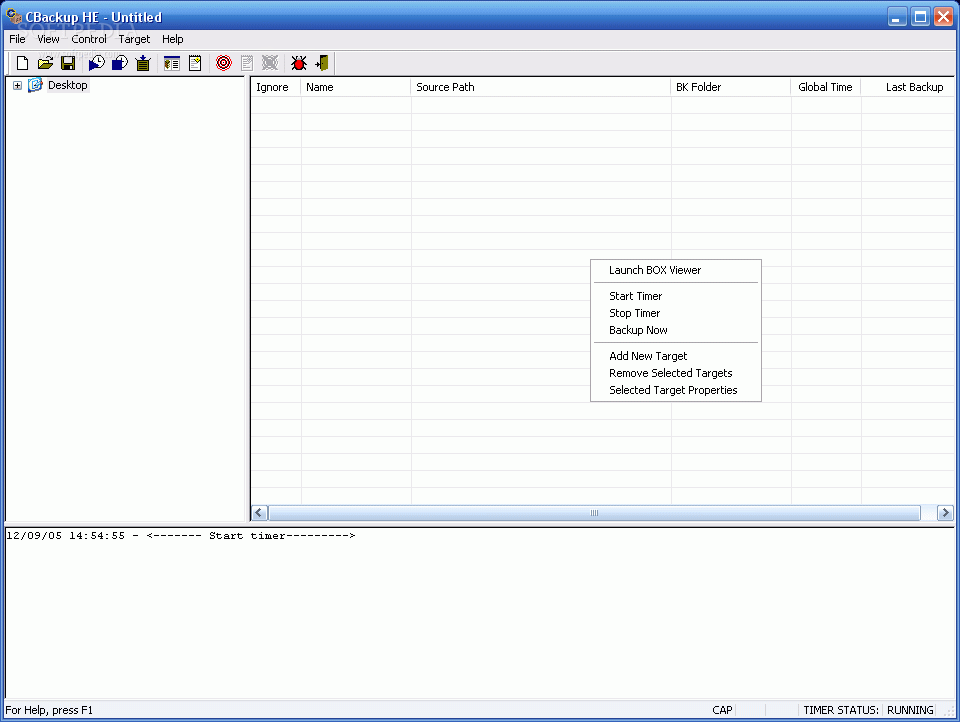This screenshot has width=960, height=722.
Task: Click the Ignore column header
Action: (276, 87)
